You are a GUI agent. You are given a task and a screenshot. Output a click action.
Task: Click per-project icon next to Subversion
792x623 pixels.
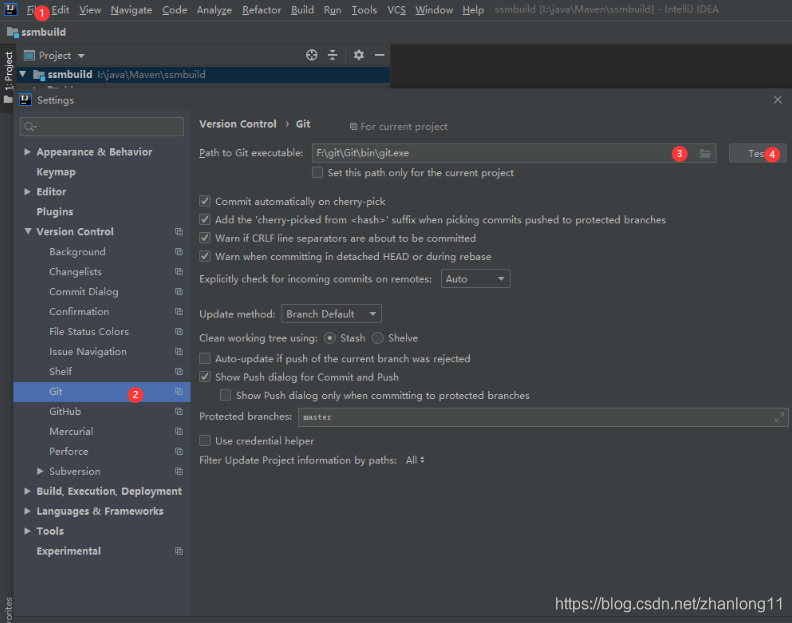click(x=179, y=471)
